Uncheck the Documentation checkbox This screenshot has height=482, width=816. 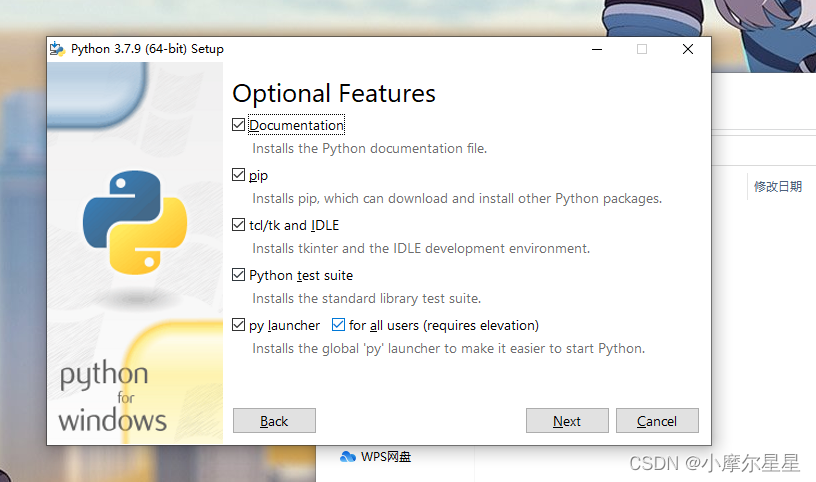tap(238, 125)
